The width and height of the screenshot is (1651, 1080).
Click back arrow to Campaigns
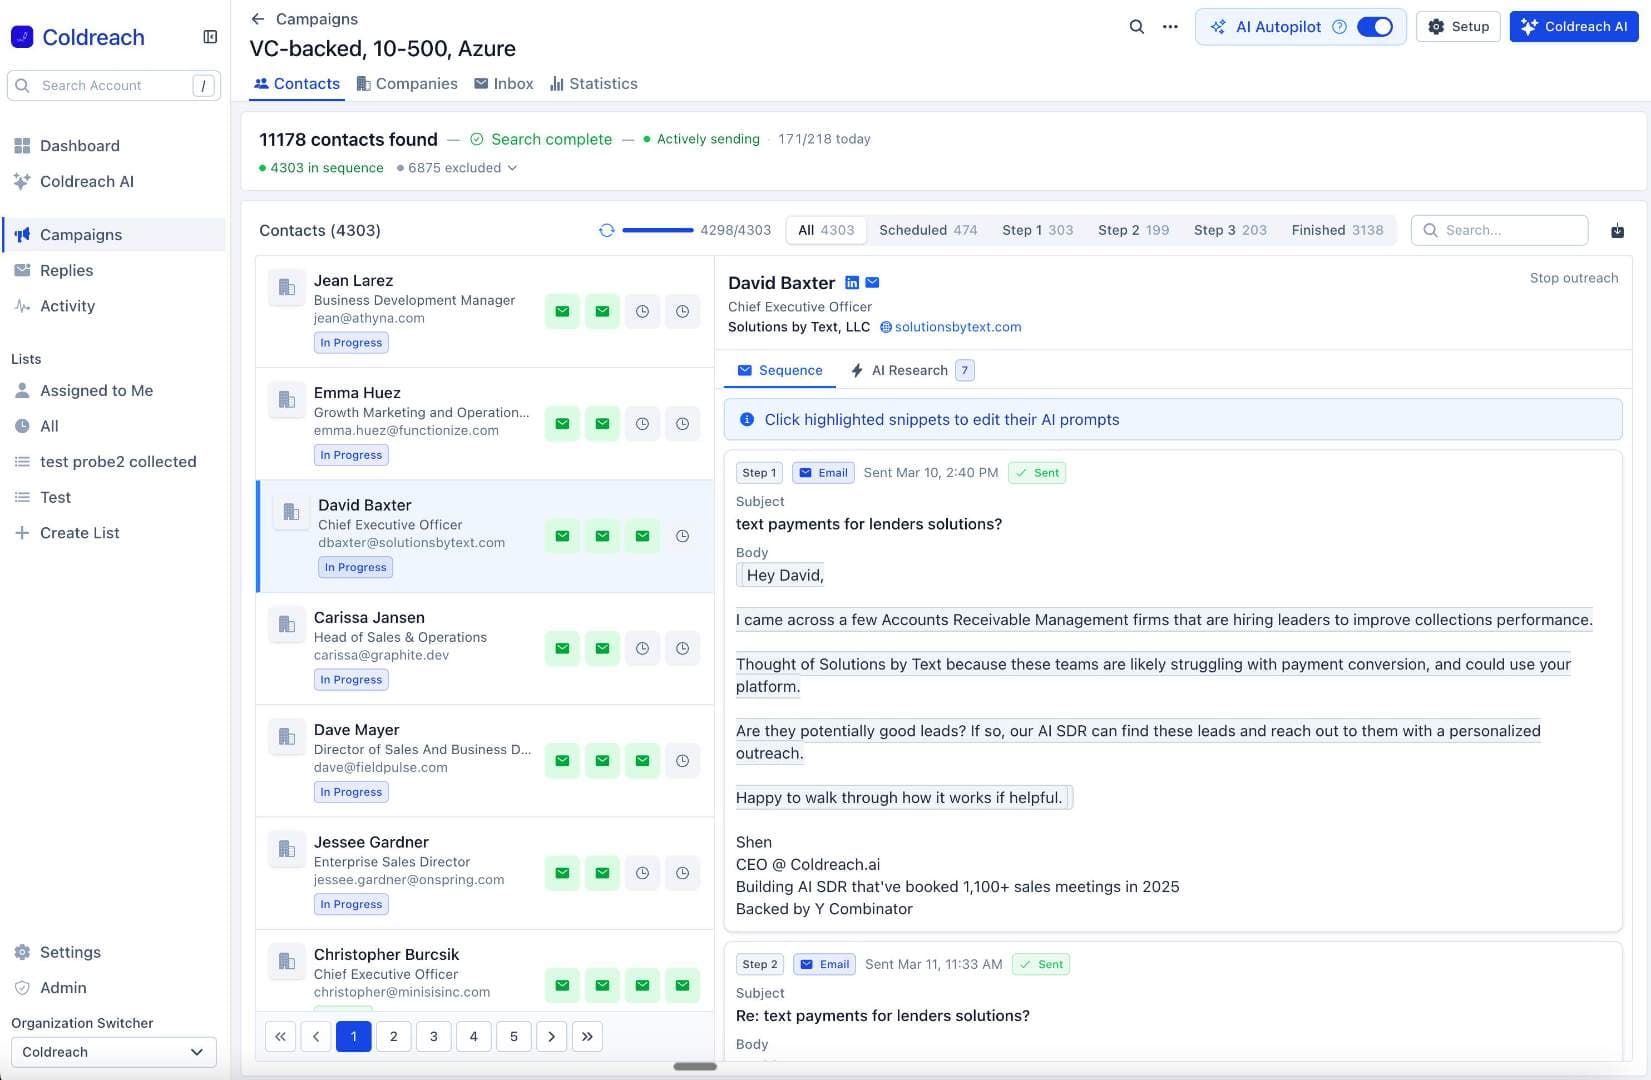(x=258, y=19)
